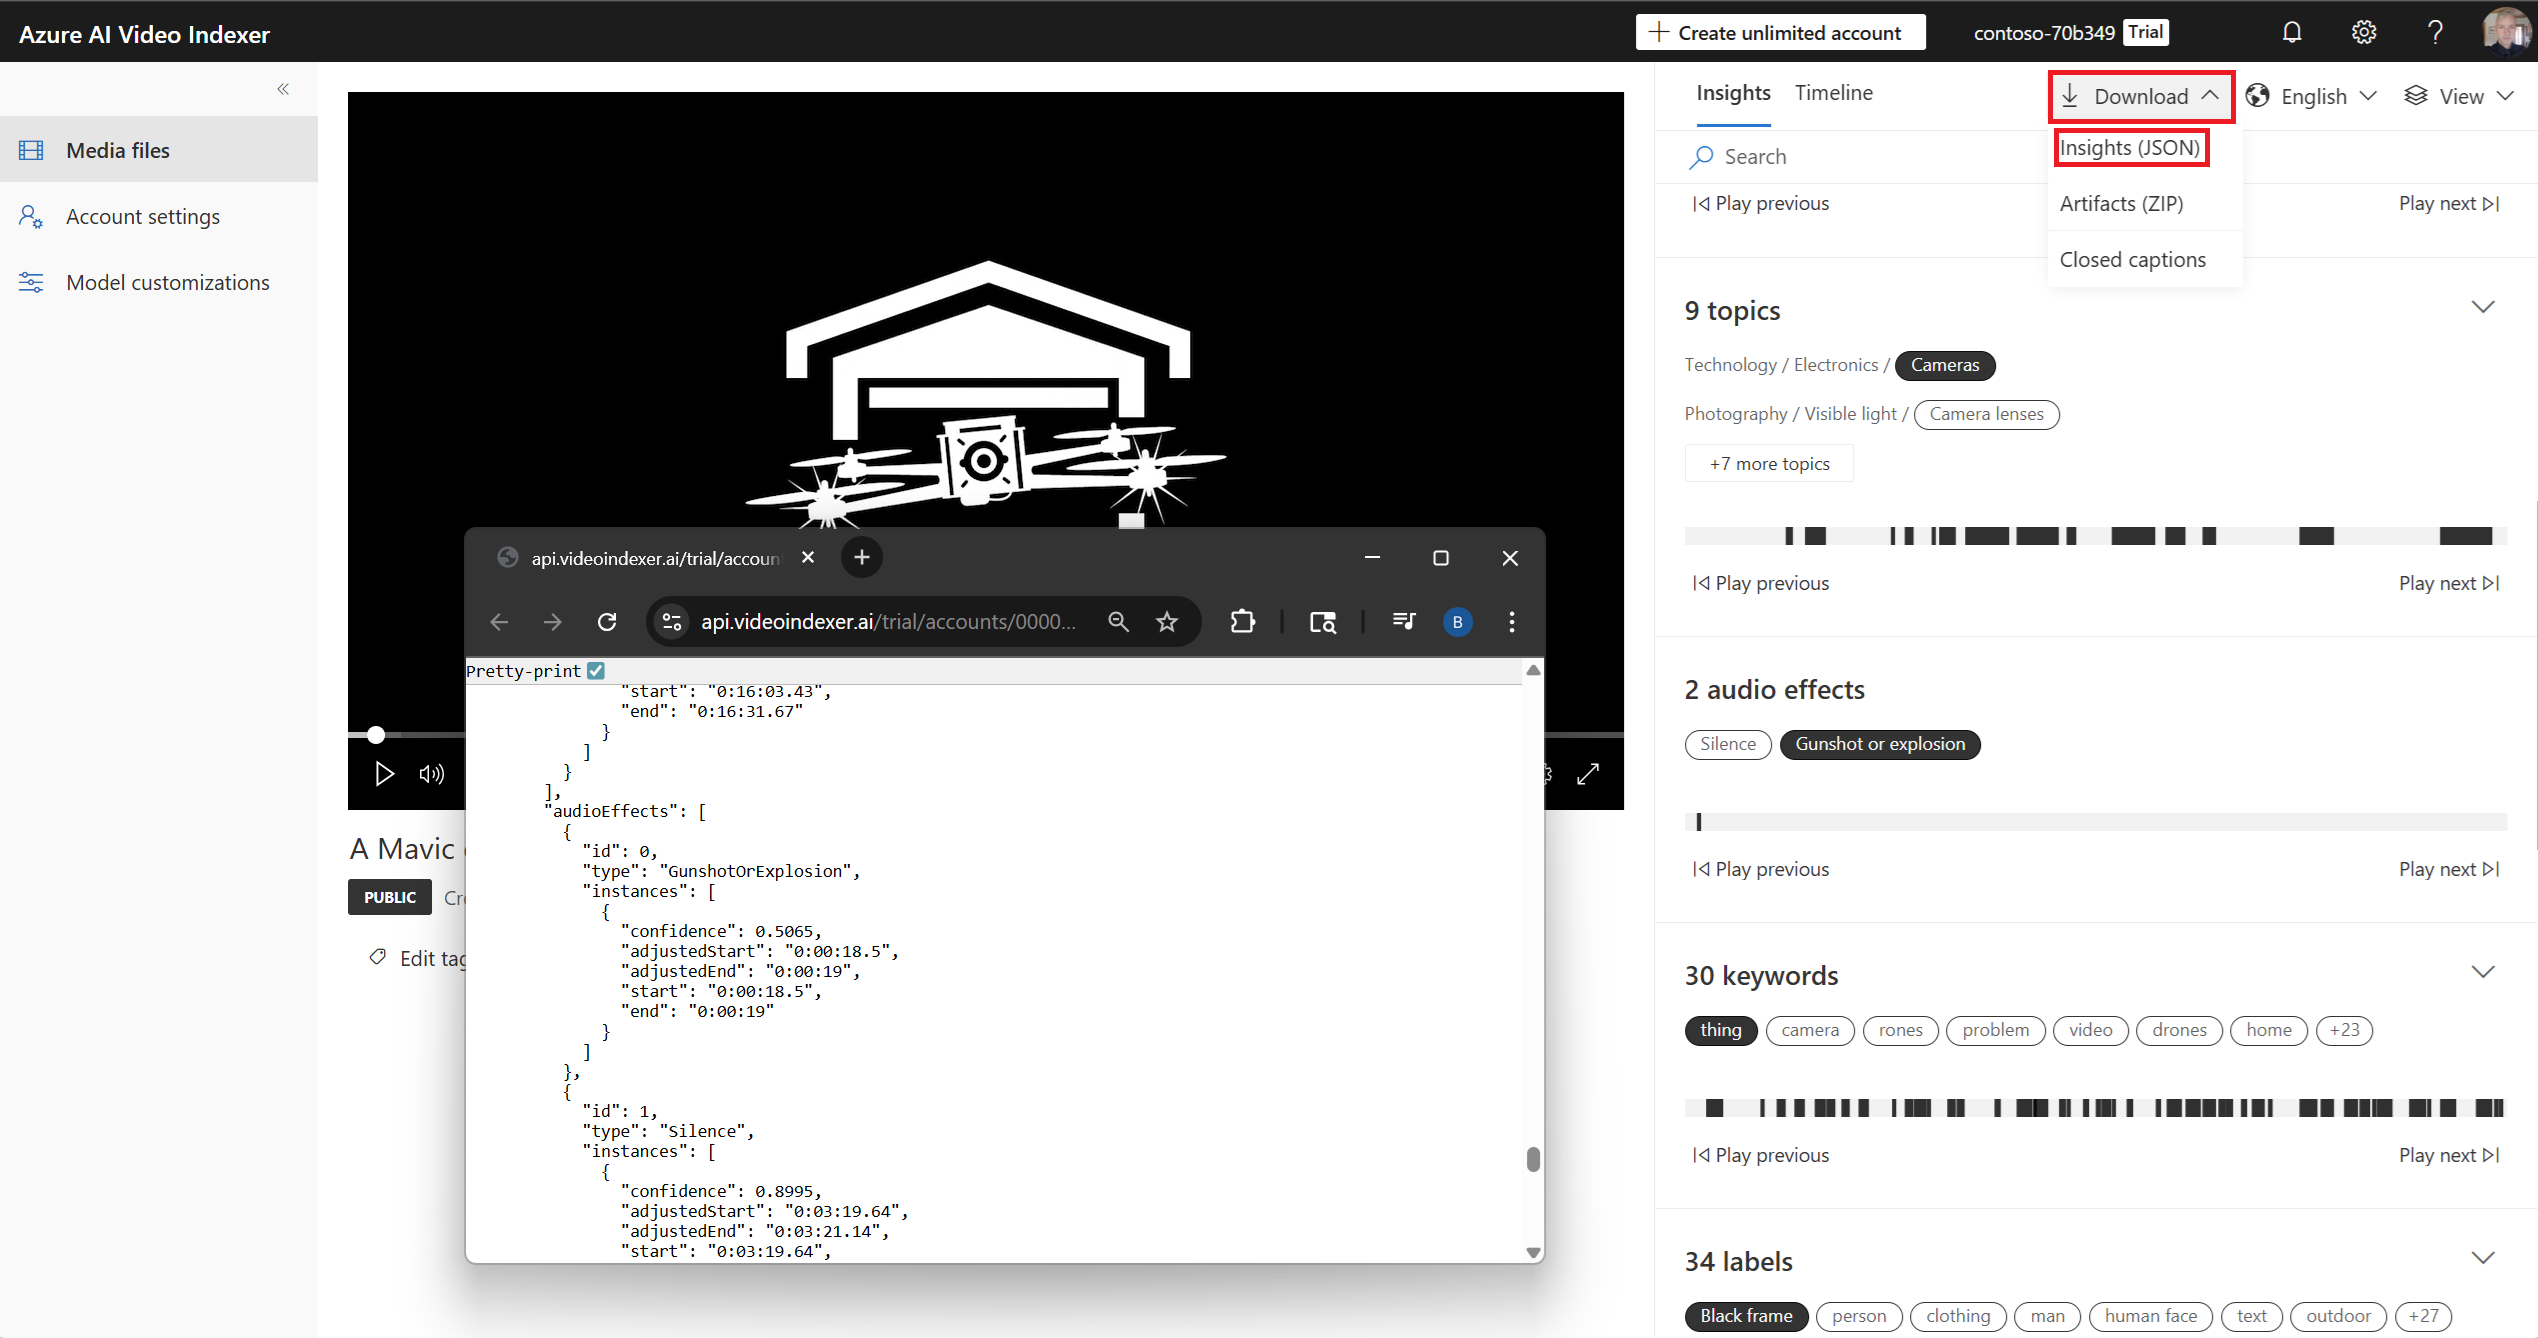Enter fullscreen with the expand arrows icon
Image resolution: width=2538 pixels, height=1338 pixels.
[1588, 773]
